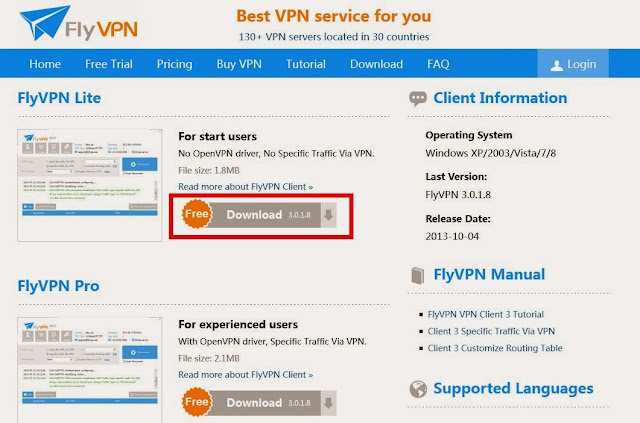Screen dimensions: 640x423
Task: Click the FlyVPN Lite heading
Action: point(59,98)
